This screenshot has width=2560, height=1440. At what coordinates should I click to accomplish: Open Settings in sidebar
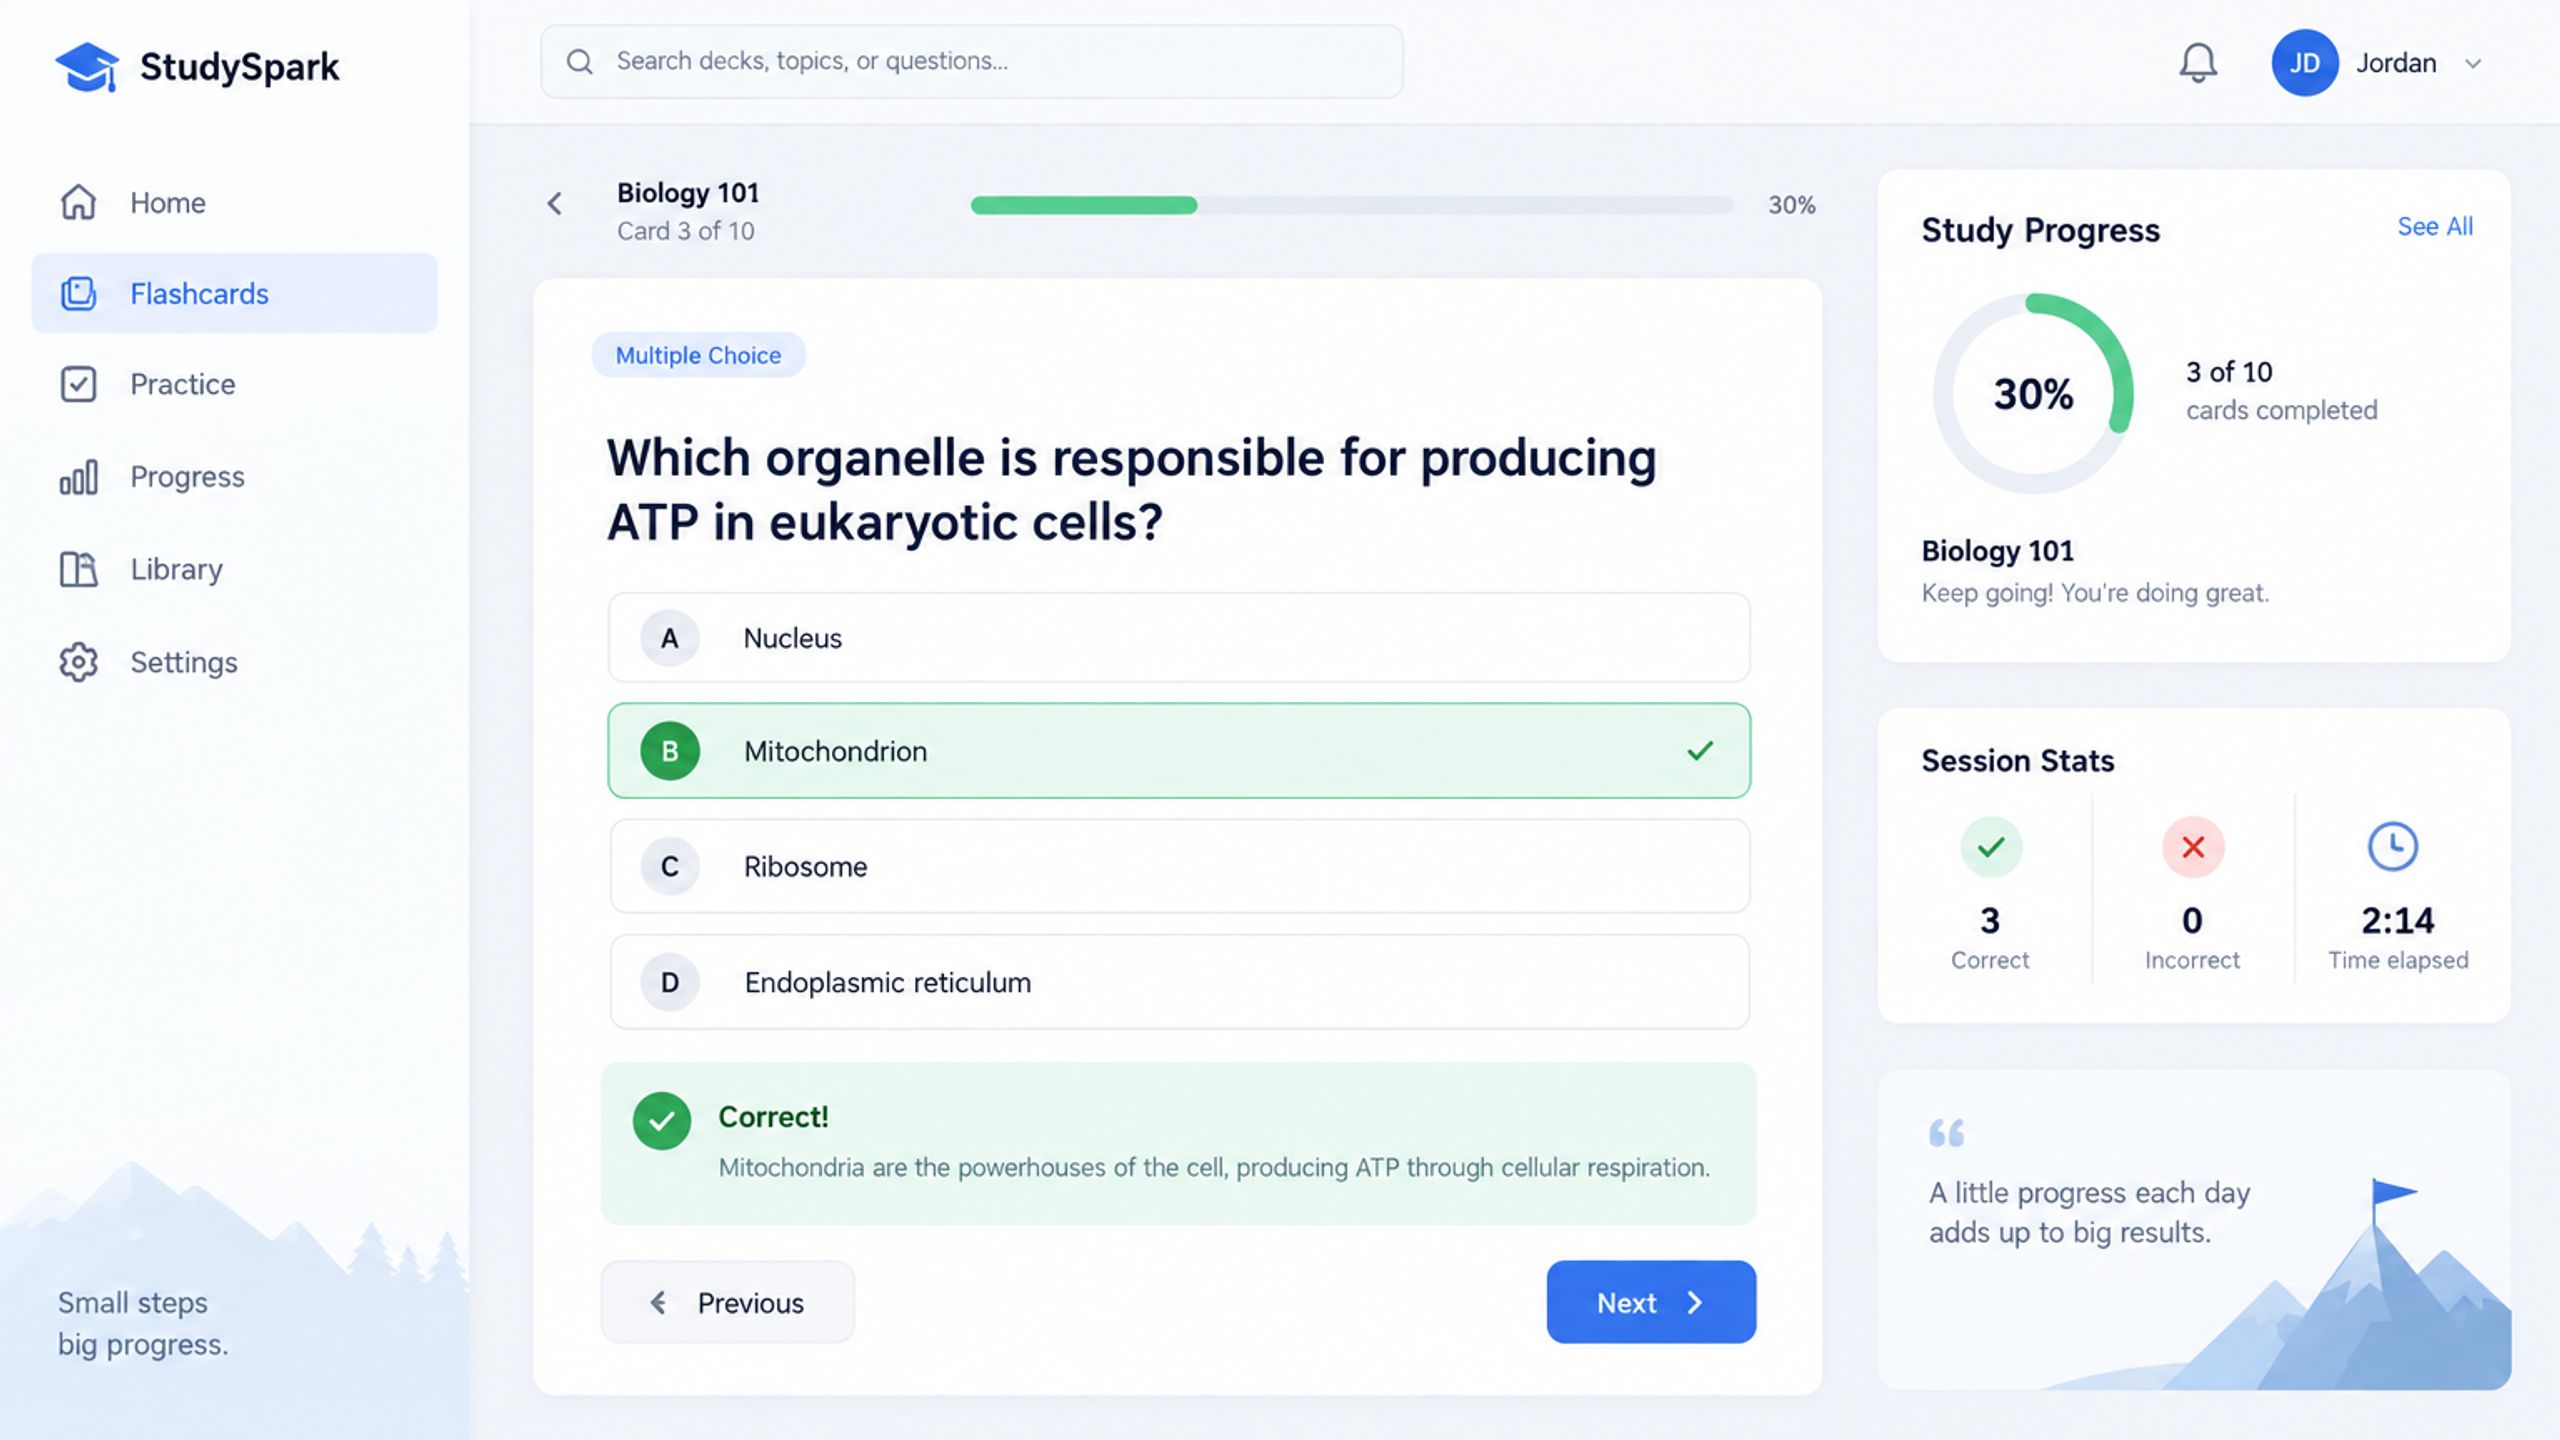[x=234, y=662]
